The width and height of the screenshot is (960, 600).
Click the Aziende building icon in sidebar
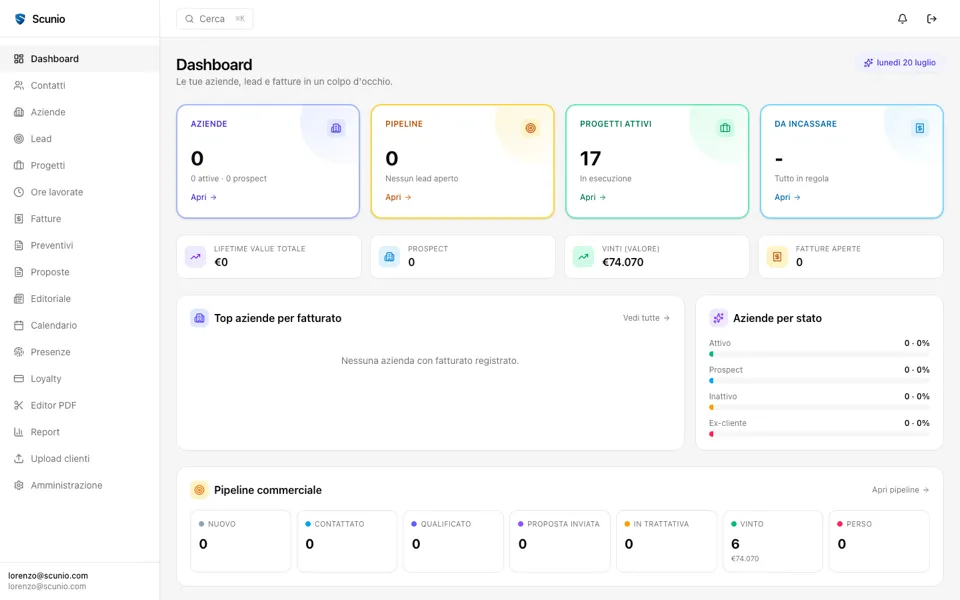tap(19, 112)
